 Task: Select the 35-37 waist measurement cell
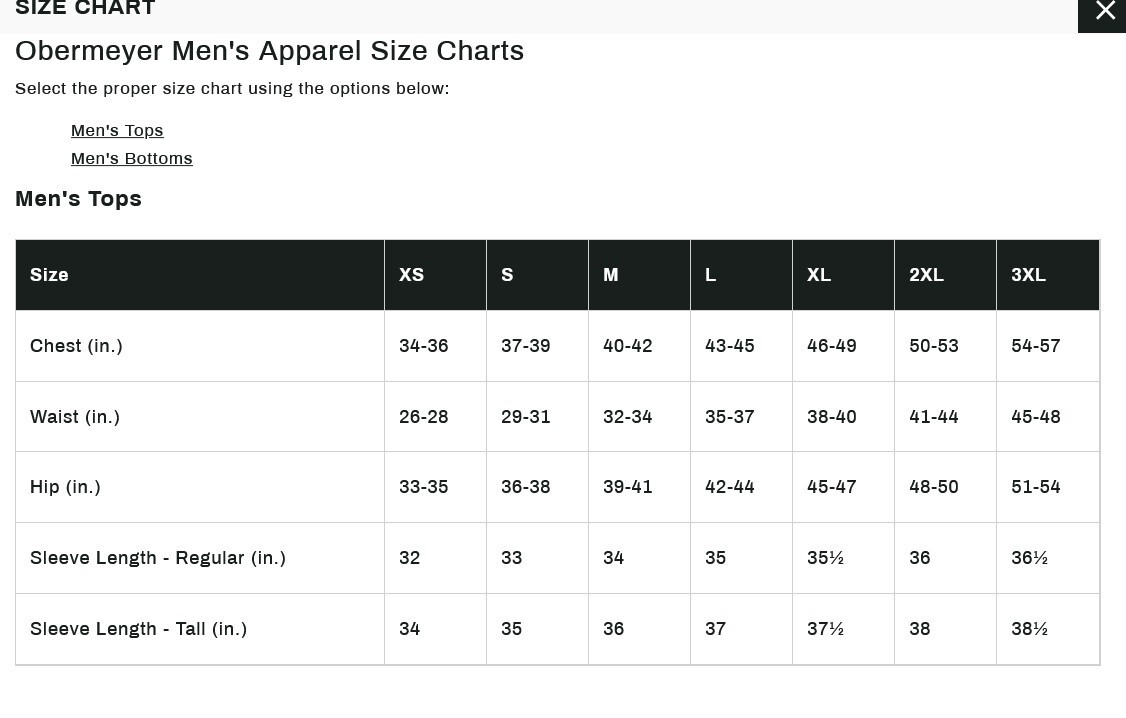click(729, 417)
